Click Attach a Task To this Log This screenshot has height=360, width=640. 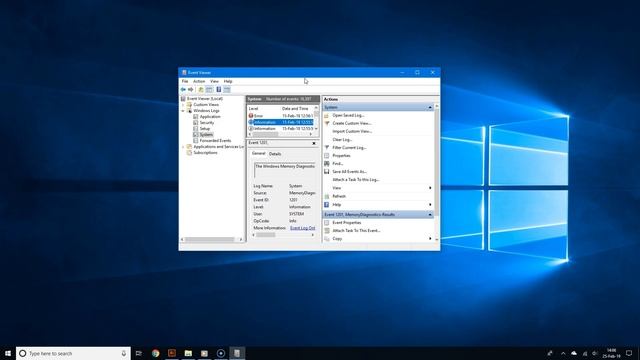click(356, 180)
